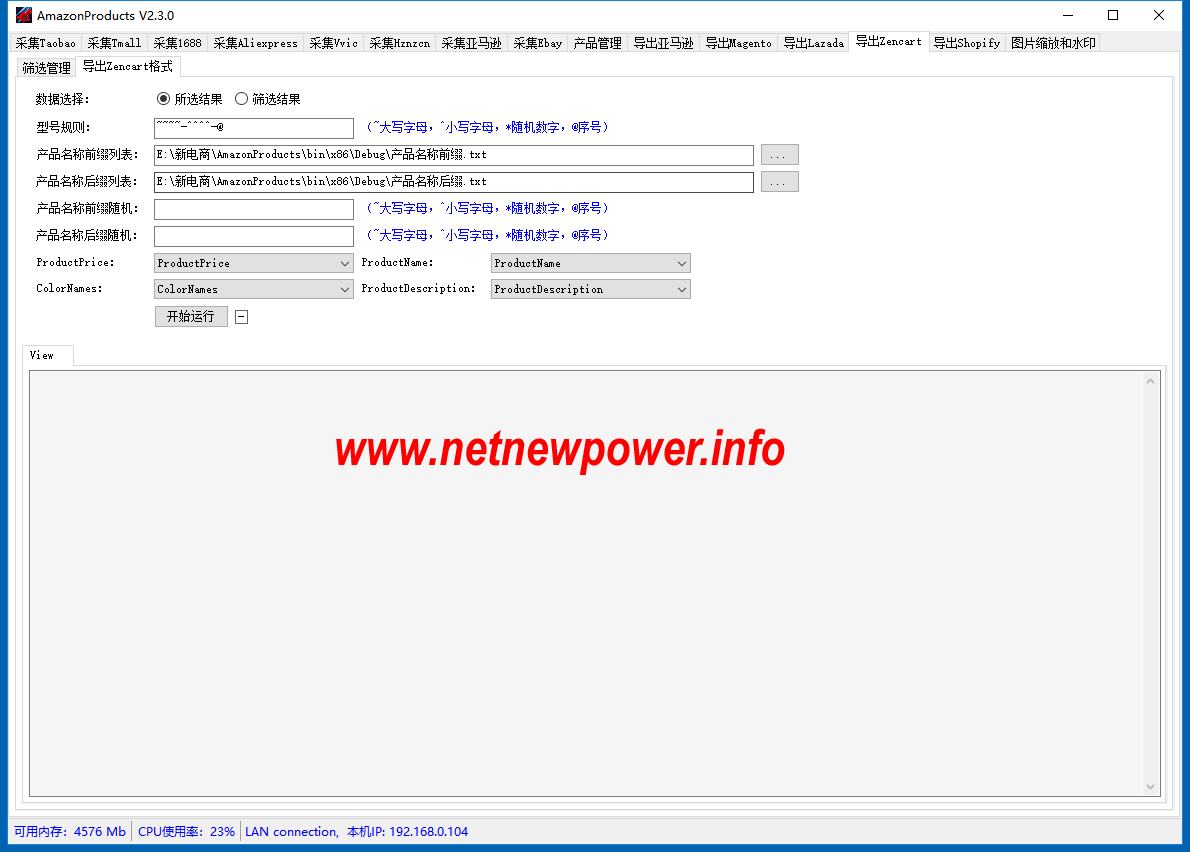Click the blue hint text beside 型号规则
1190x852 pixels.
pos(488,127)
